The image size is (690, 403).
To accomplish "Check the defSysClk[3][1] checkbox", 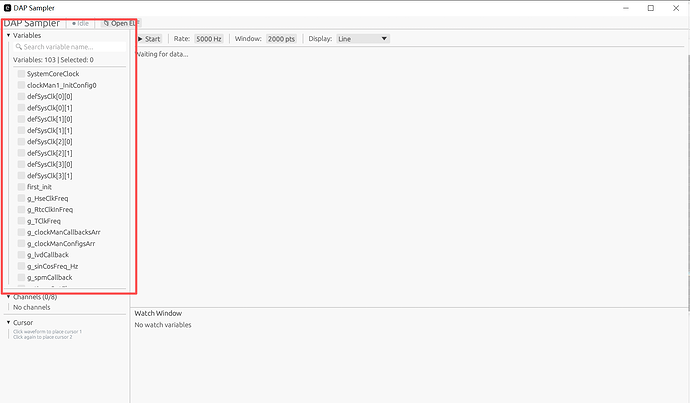I will coord(21,176).
